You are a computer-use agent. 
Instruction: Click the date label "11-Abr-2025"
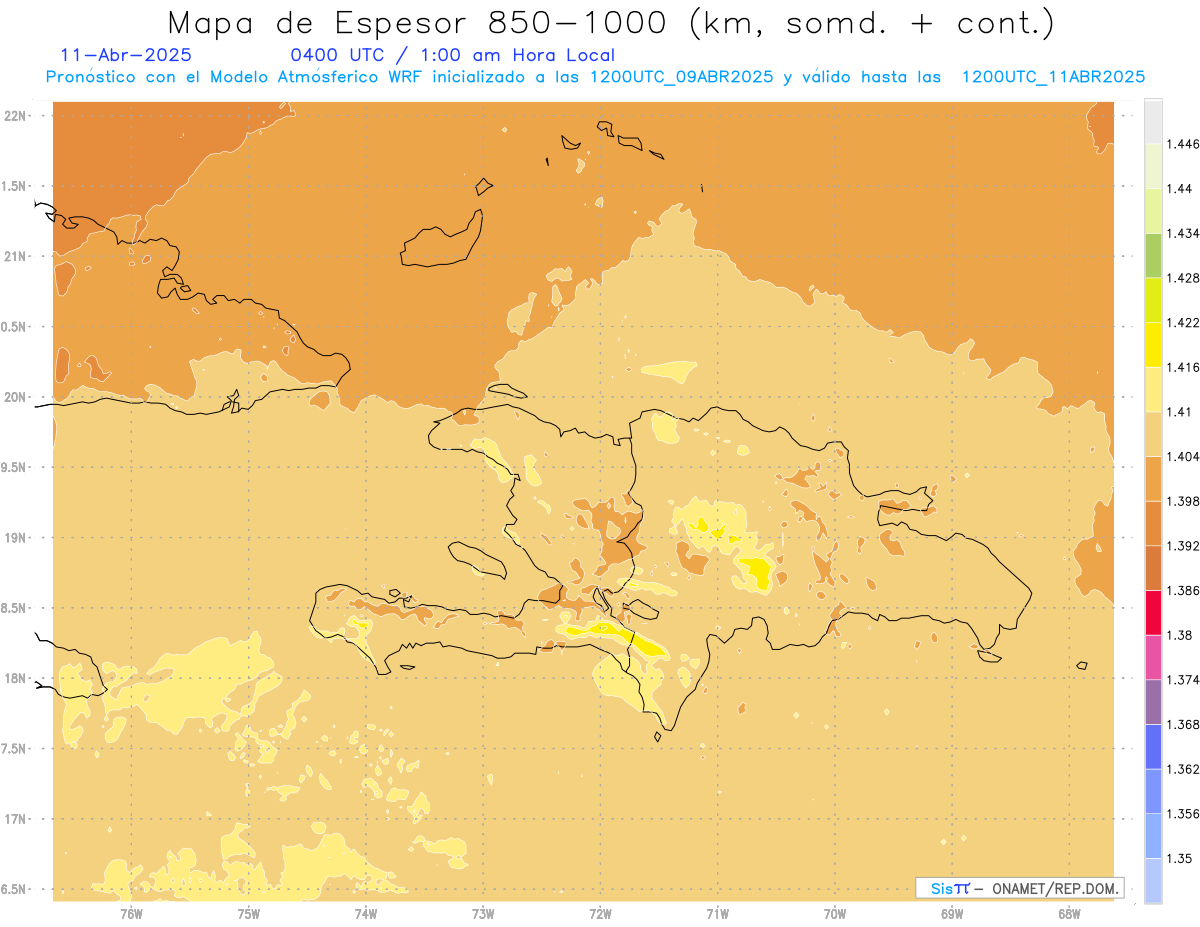[126, 56]
